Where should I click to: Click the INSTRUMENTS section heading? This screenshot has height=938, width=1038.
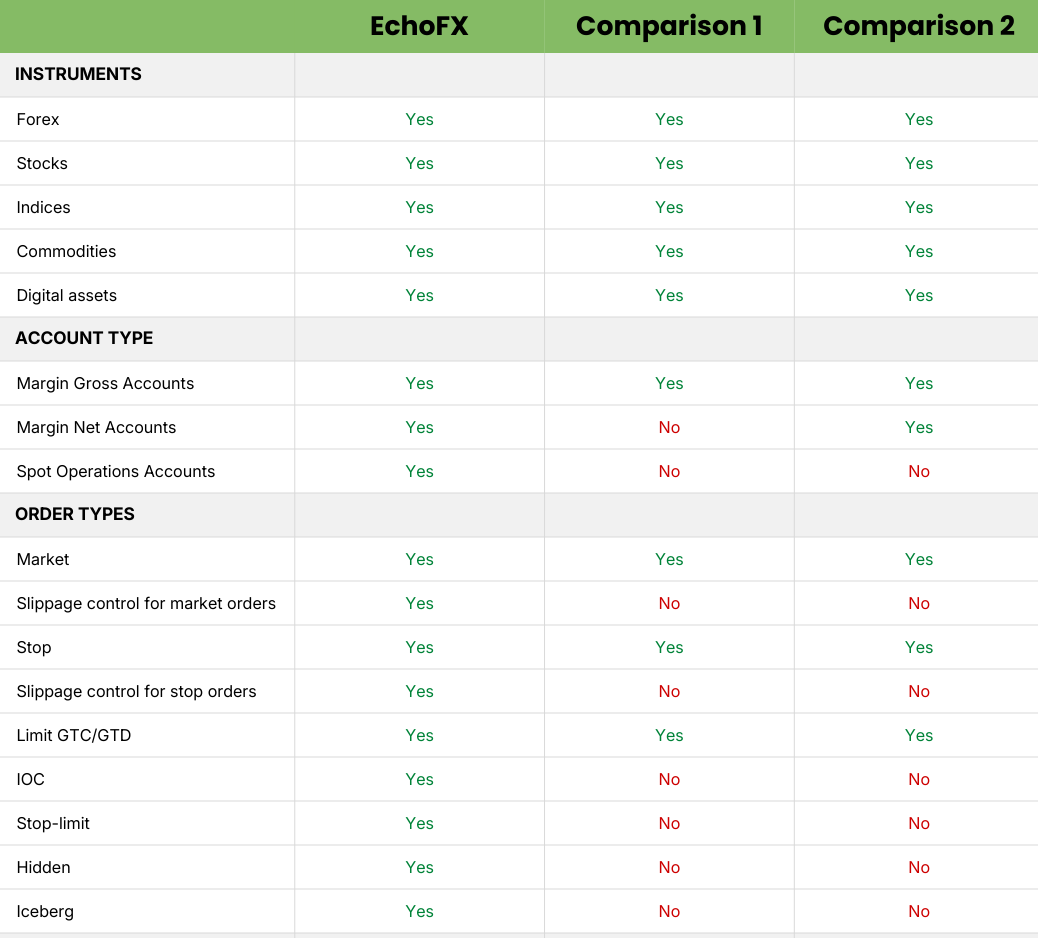(x=78, y=74)
